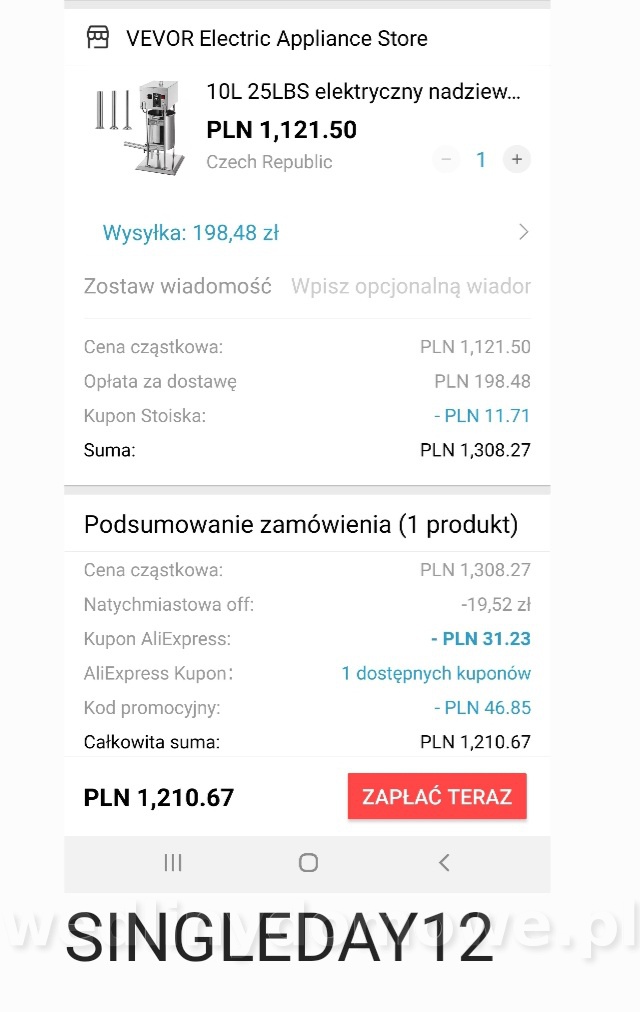640x1012 pixels.
Task: Click the optional message input field
Action: coord(410,286)
